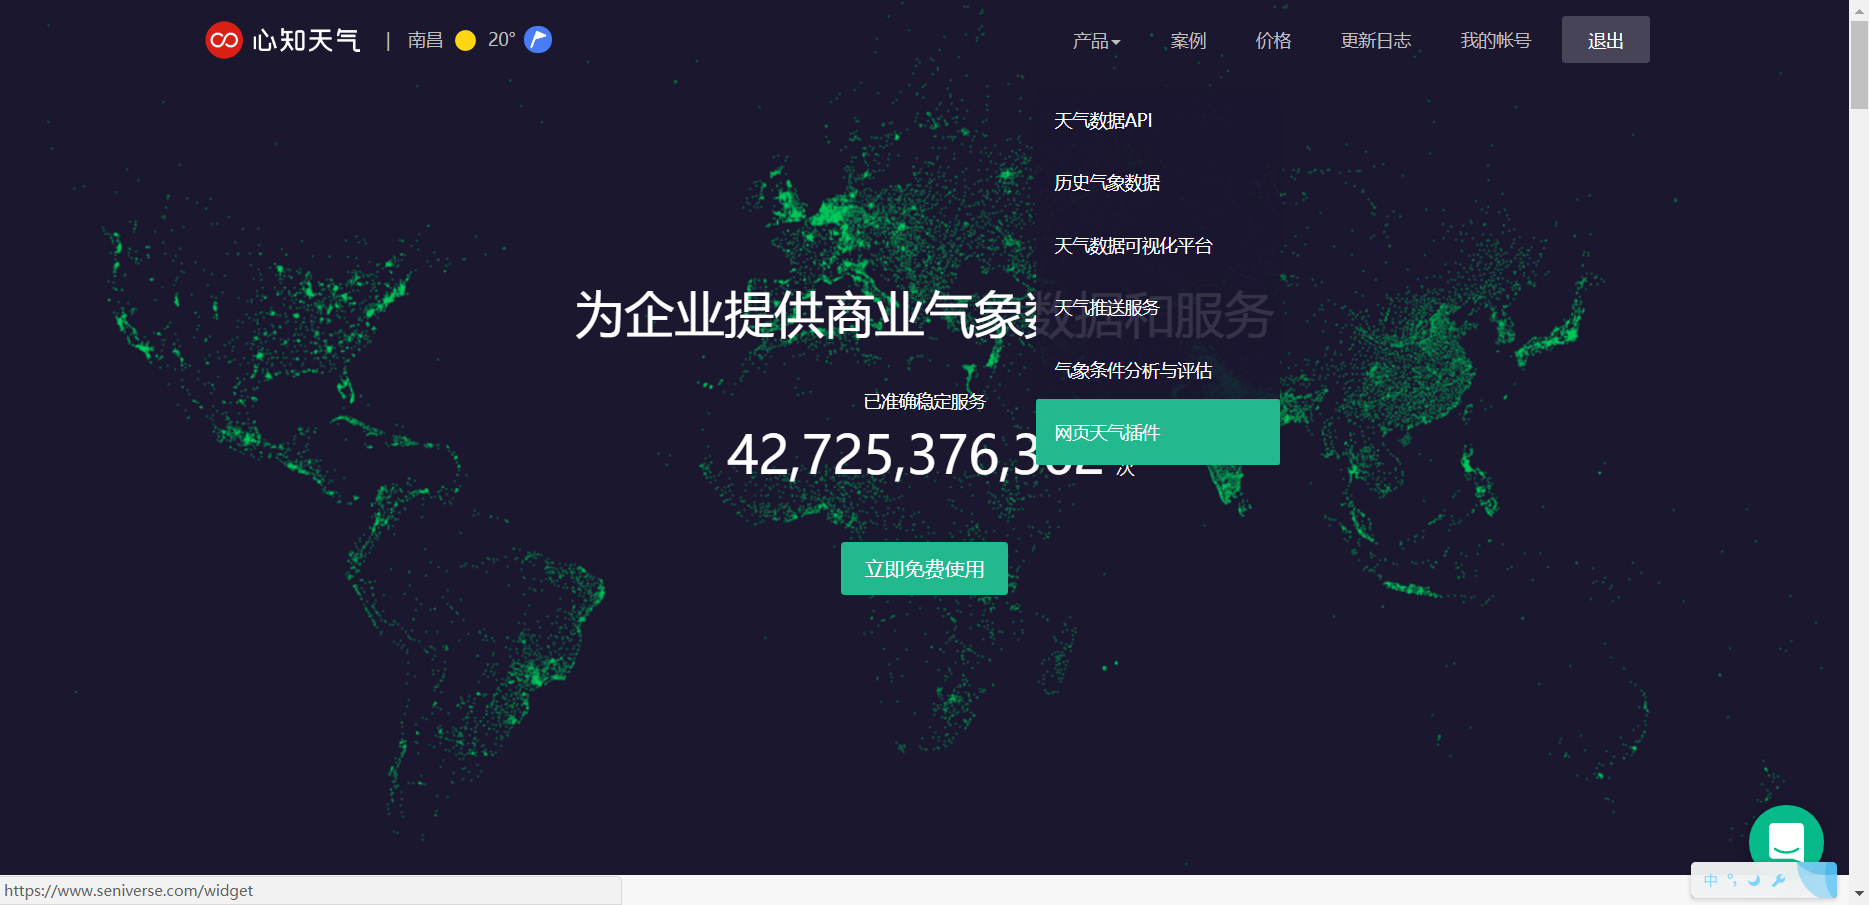Image resolution: width=1869 pixels, height=905 pixels.
Task: Go to 我的帐号 account page
Action: [x=1495, y=40]
